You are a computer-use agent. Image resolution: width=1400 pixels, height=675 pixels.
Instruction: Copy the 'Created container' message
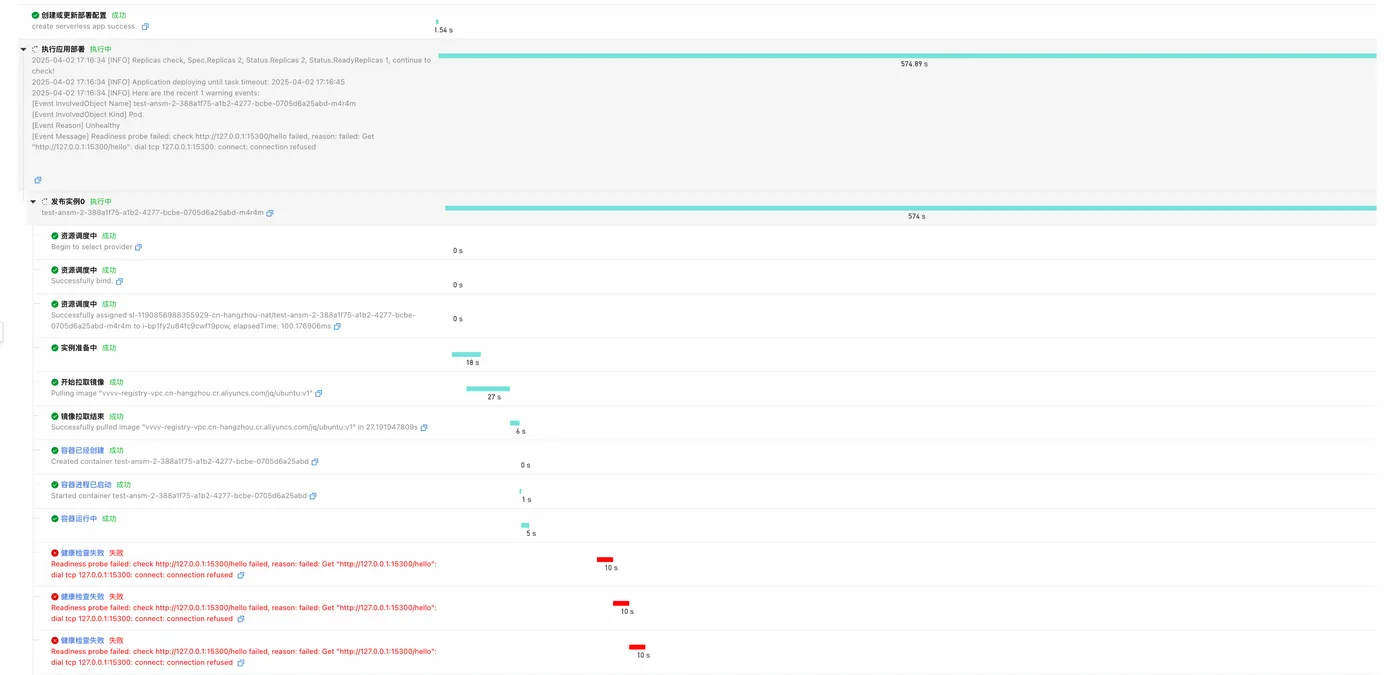pos(315,462)
